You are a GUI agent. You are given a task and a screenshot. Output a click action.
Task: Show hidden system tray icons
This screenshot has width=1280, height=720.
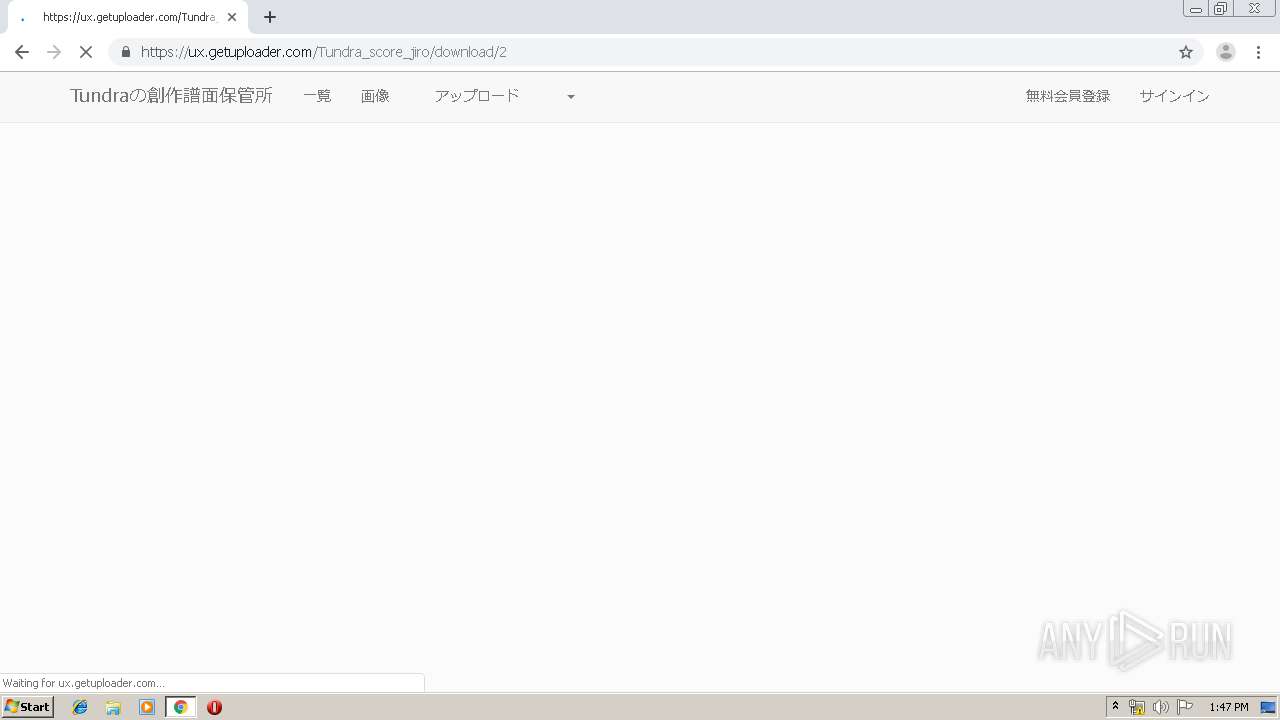[1116, 707]
